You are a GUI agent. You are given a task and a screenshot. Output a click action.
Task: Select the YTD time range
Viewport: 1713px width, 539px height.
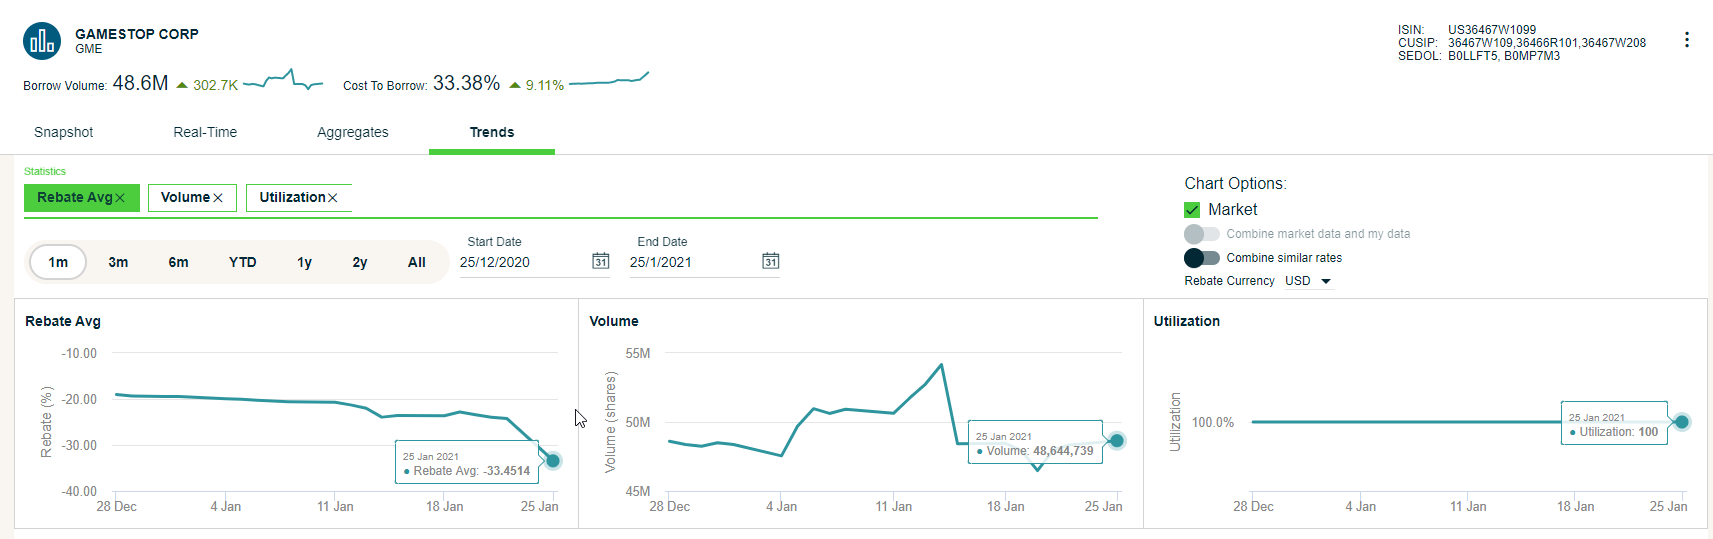click(243, 262)
